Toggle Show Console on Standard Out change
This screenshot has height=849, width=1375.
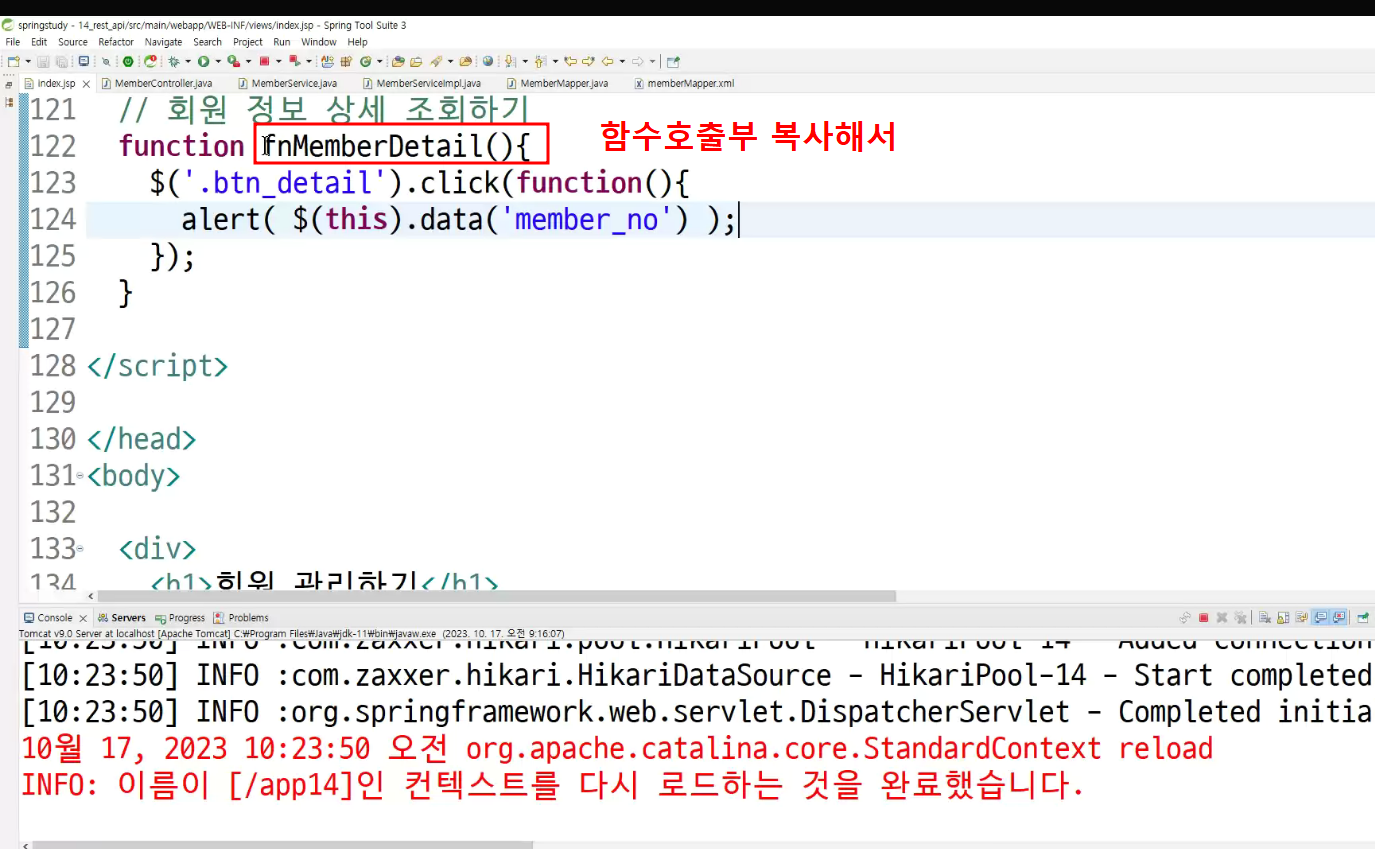click(x=1320, y=618)
